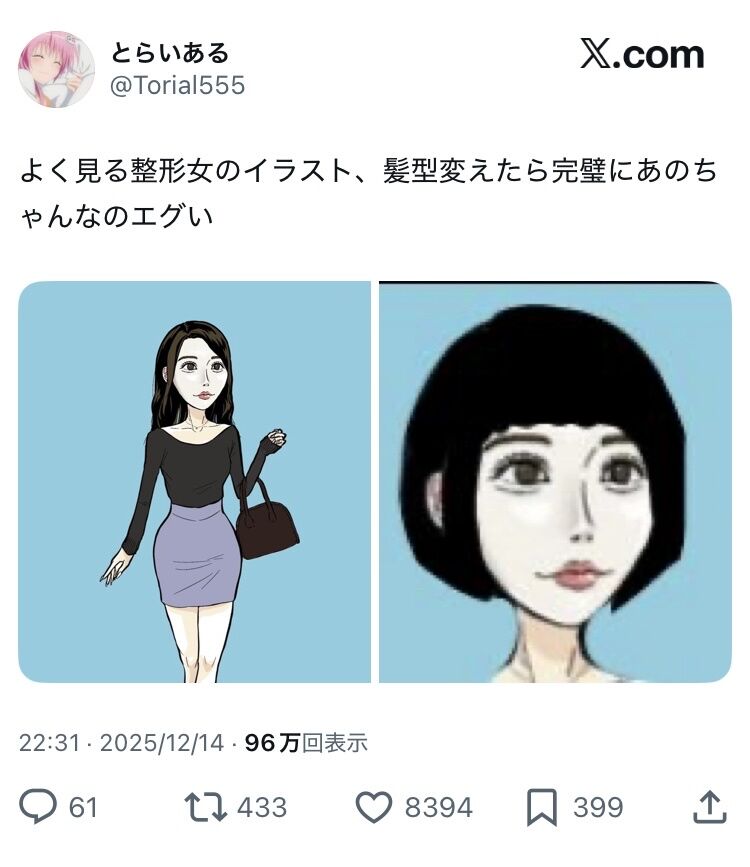Like the post with heart icon

373,807
